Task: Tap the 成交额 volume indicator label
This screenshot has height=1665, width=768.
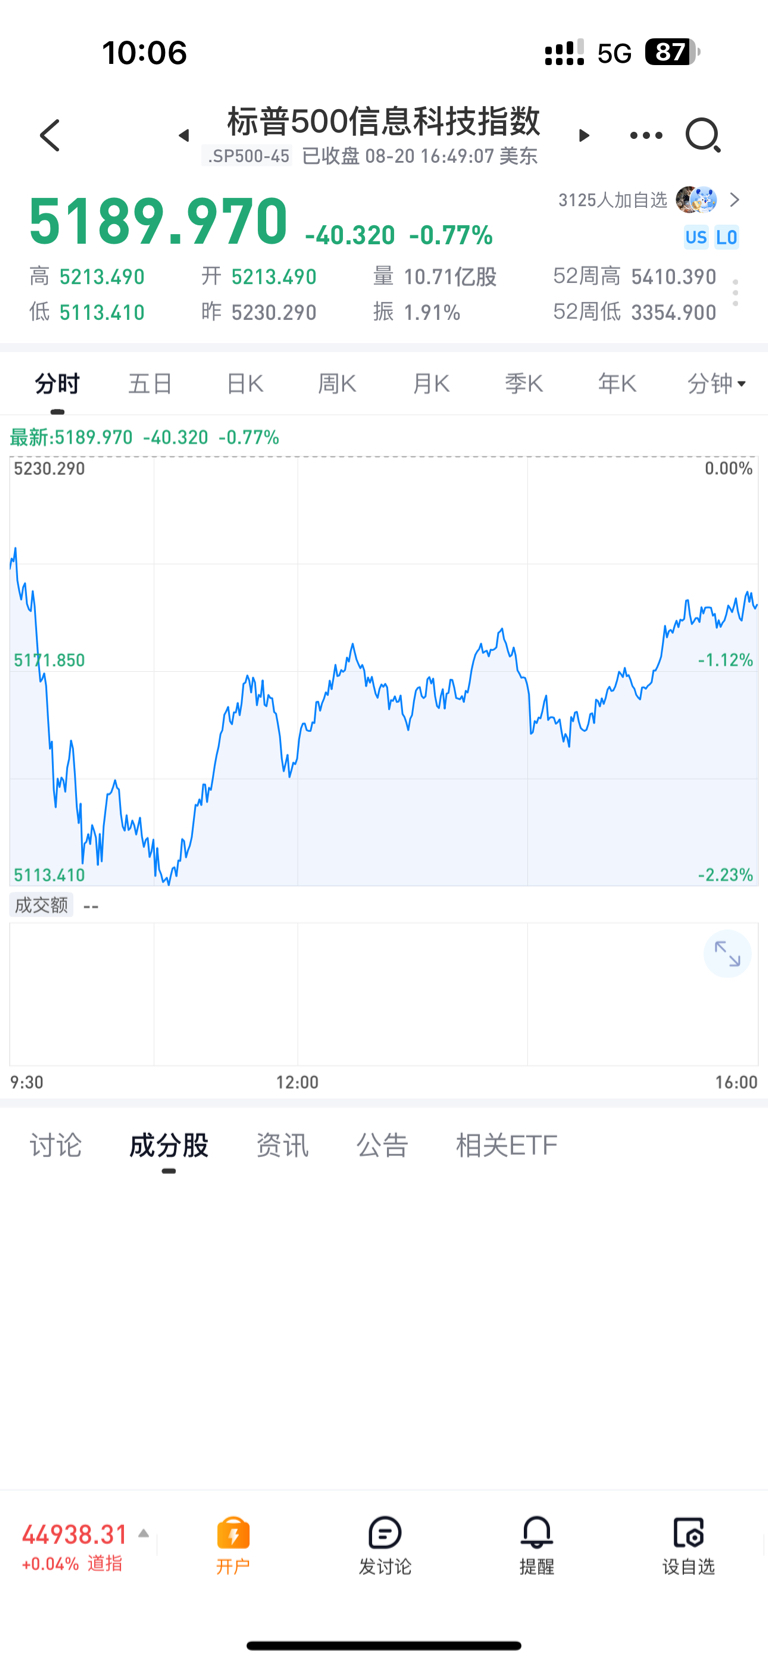Action: tap(41, 905)
